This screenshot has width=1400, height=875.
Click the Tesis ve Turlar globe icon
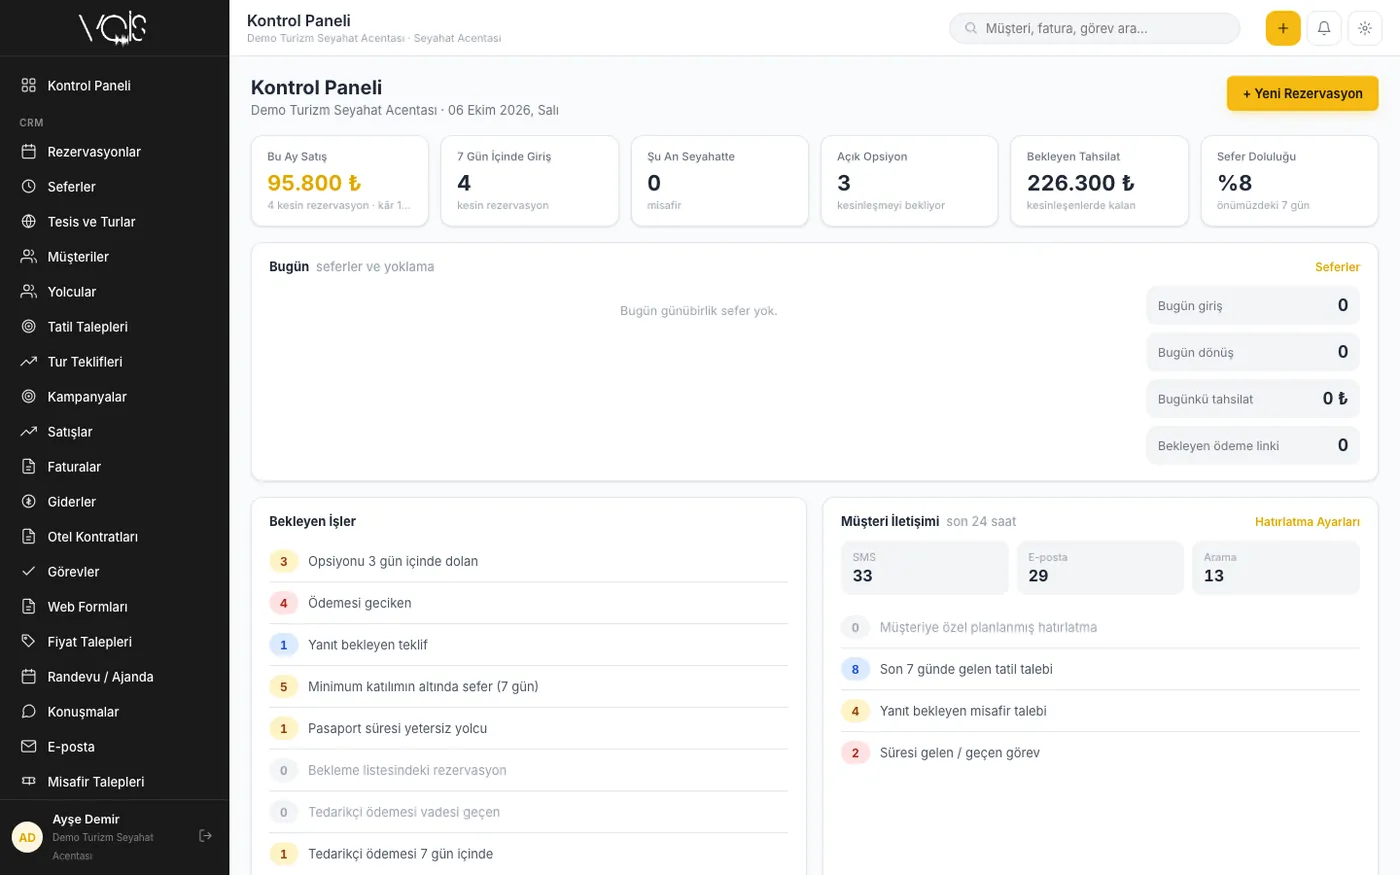click(x=29, y=222)
